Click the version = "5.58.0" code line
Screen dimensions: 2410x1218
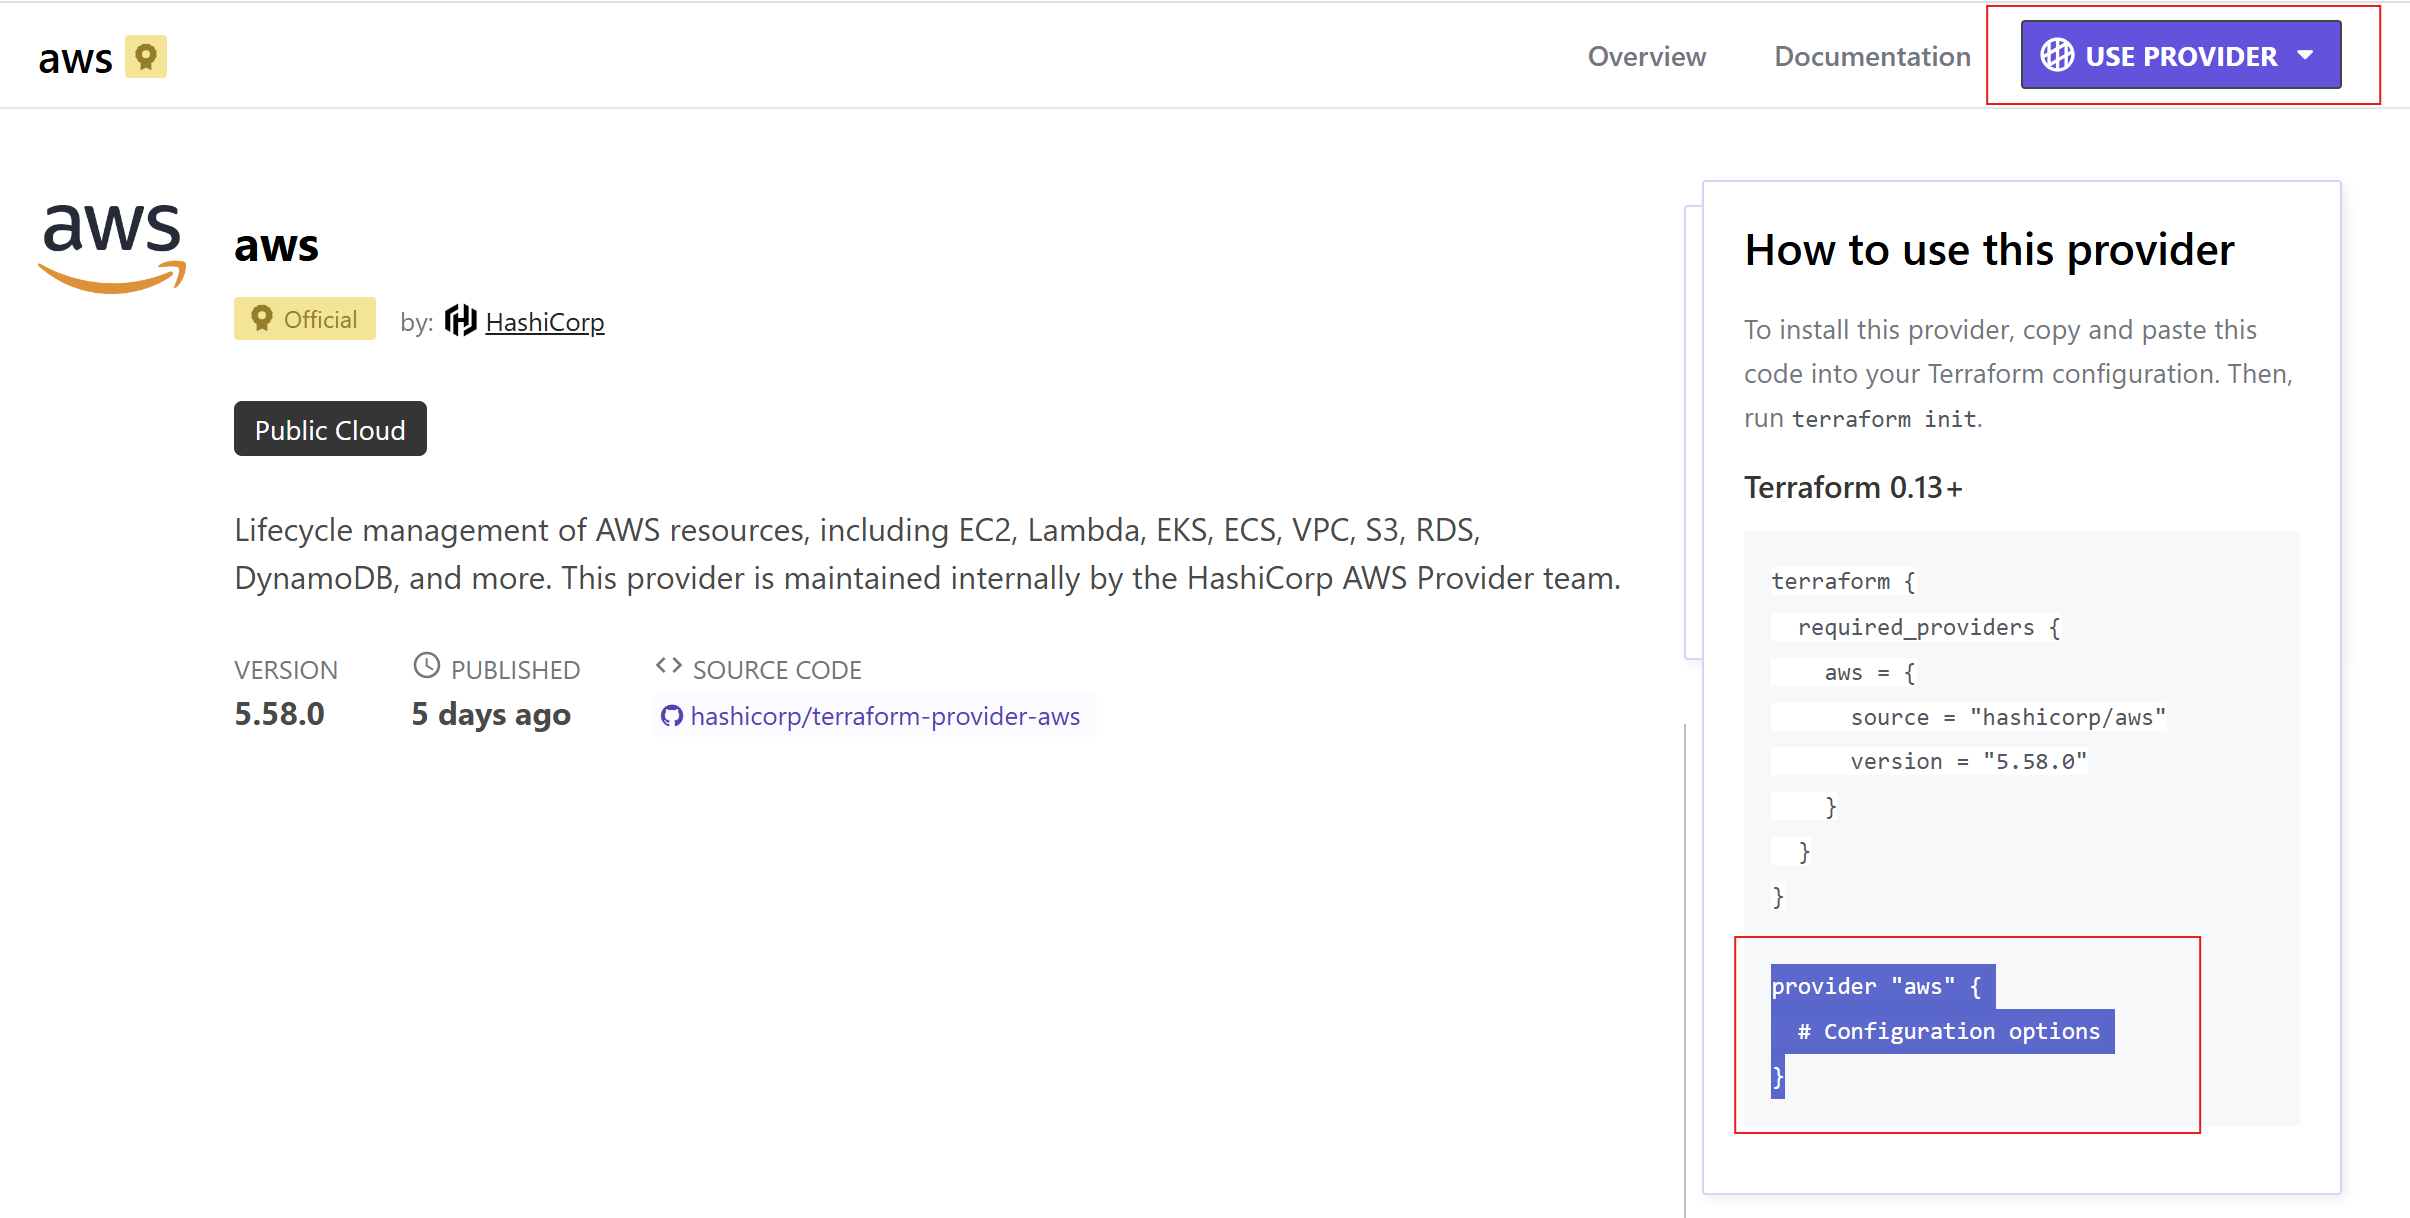(x=1967, y=762)
